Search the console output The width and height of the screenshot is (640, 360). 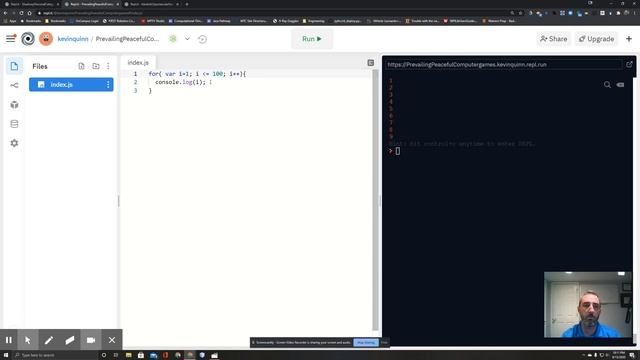pos(607,84)
